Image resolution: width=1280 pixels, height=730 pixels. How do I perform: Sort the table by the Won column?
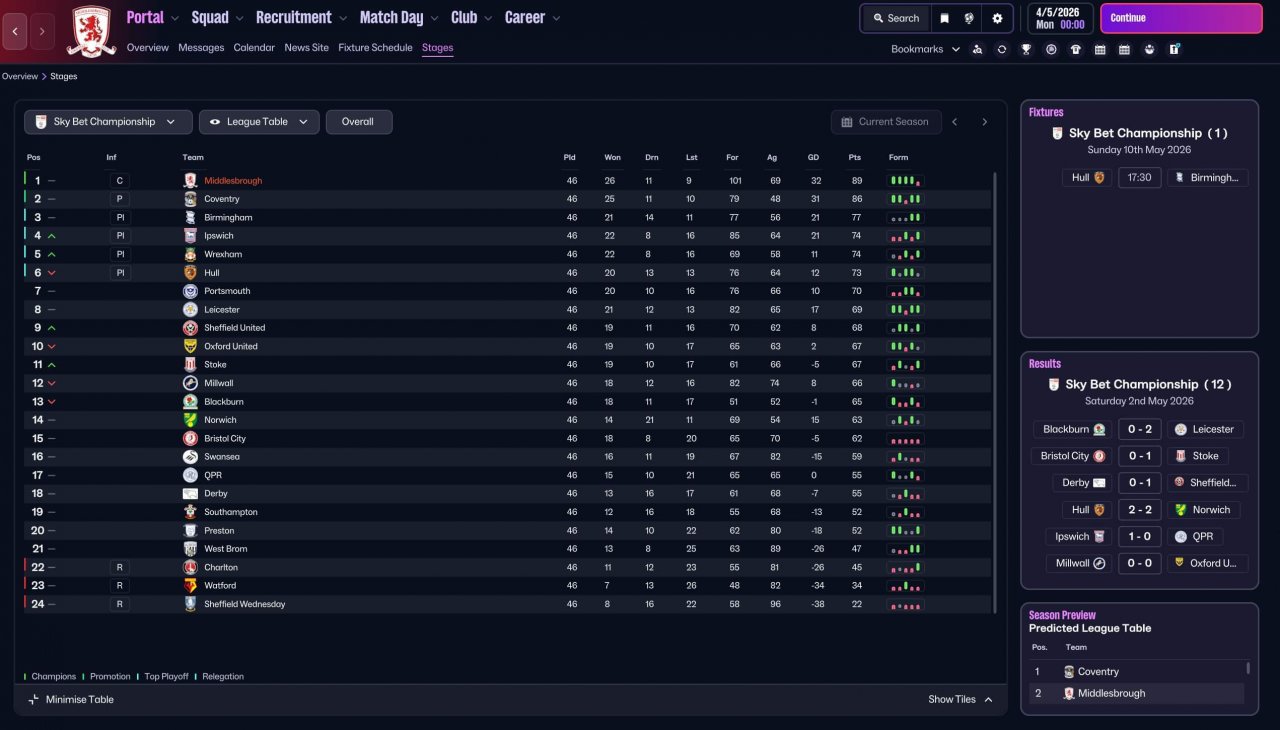(x=612, y=157)
